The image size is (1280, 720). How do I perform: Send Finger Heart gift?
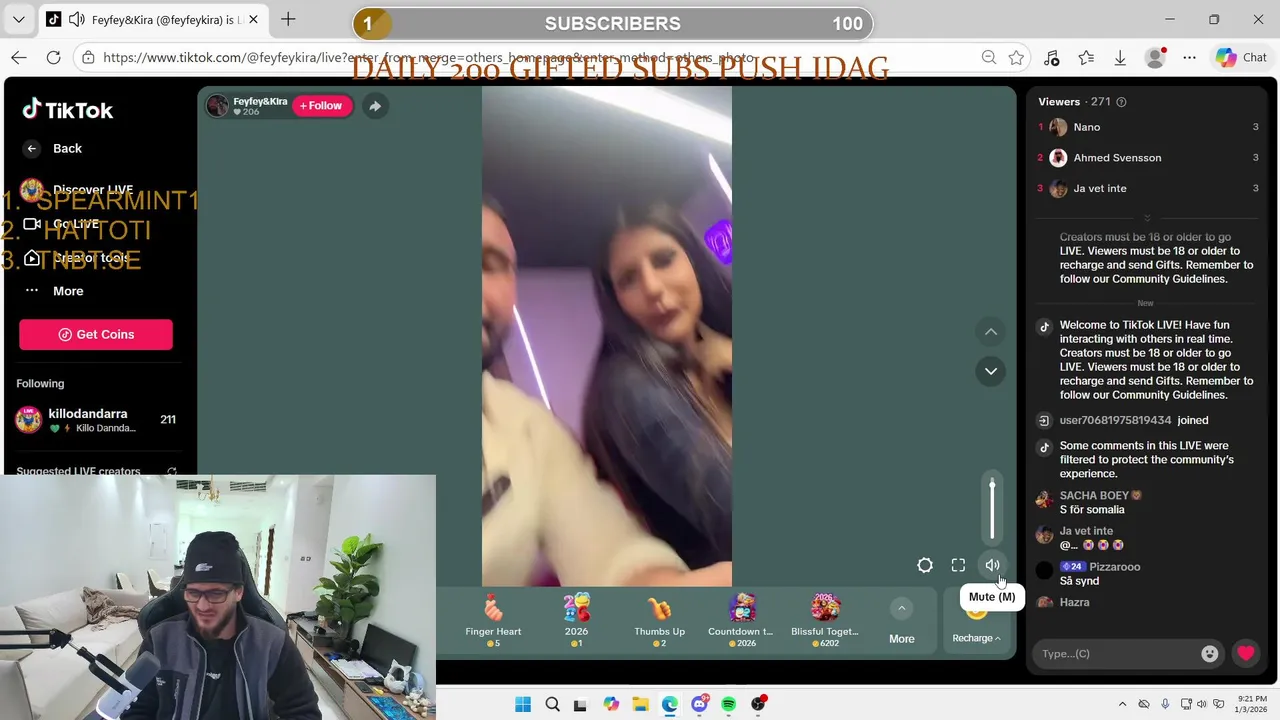click(x=493, y=620)
